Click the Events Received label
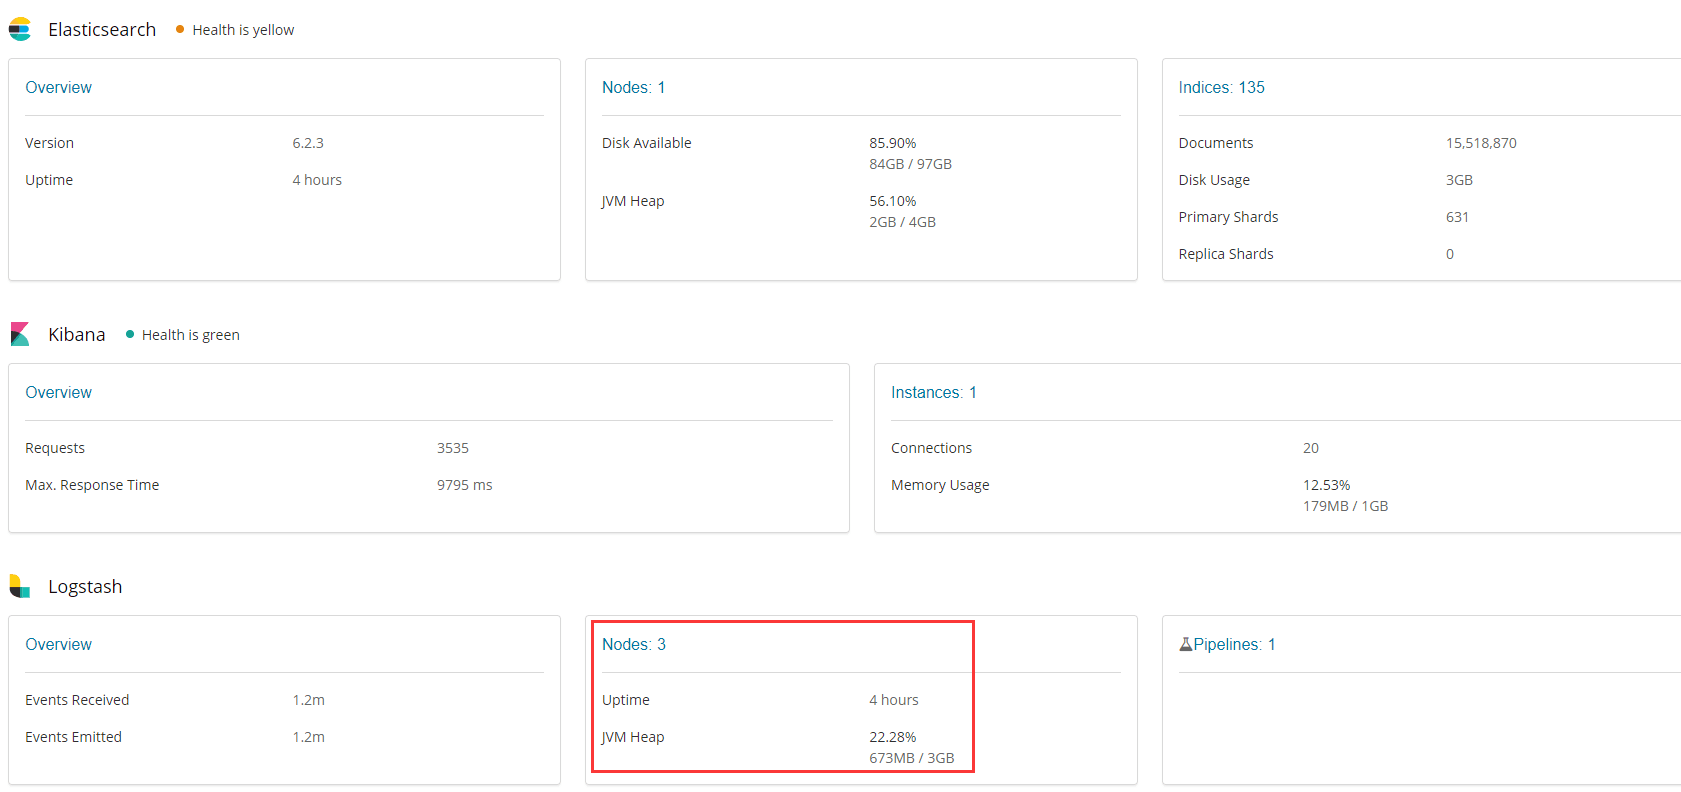 [77, 700]
